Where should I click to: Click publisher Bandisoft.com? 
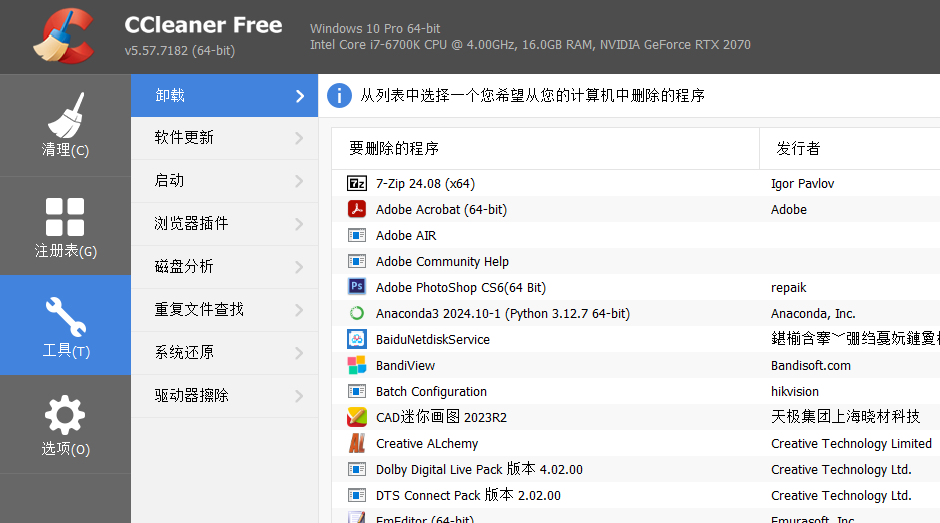[811, 365]
